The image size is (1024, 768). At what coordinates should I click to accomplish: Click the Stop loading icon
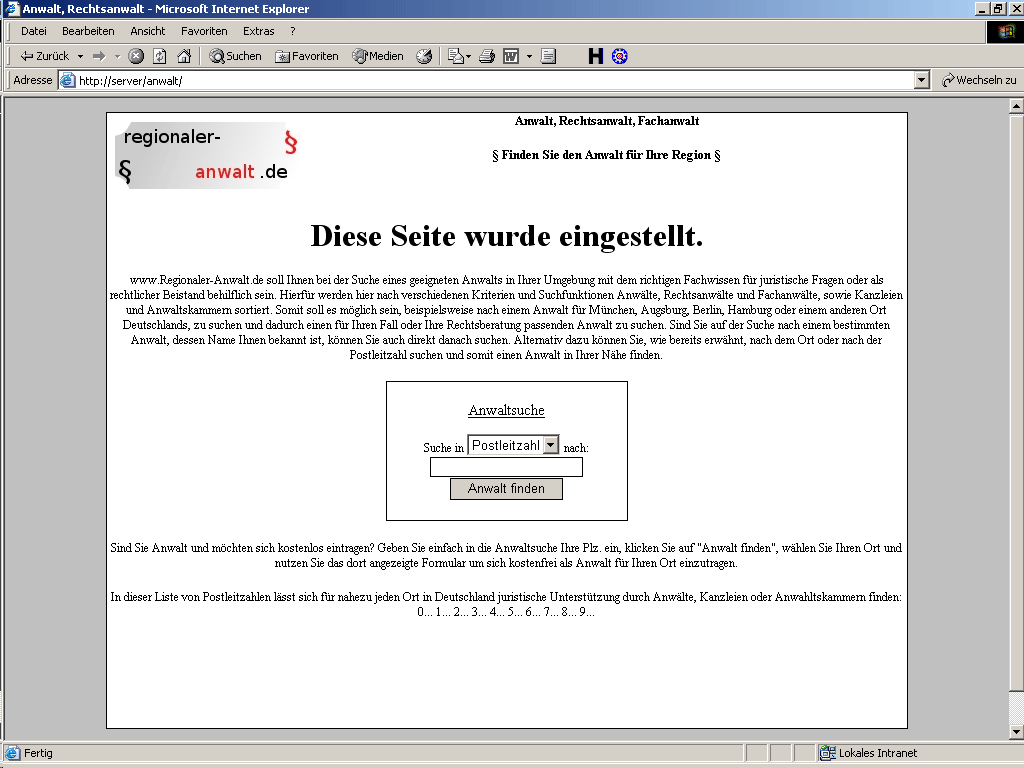point(136,56)
